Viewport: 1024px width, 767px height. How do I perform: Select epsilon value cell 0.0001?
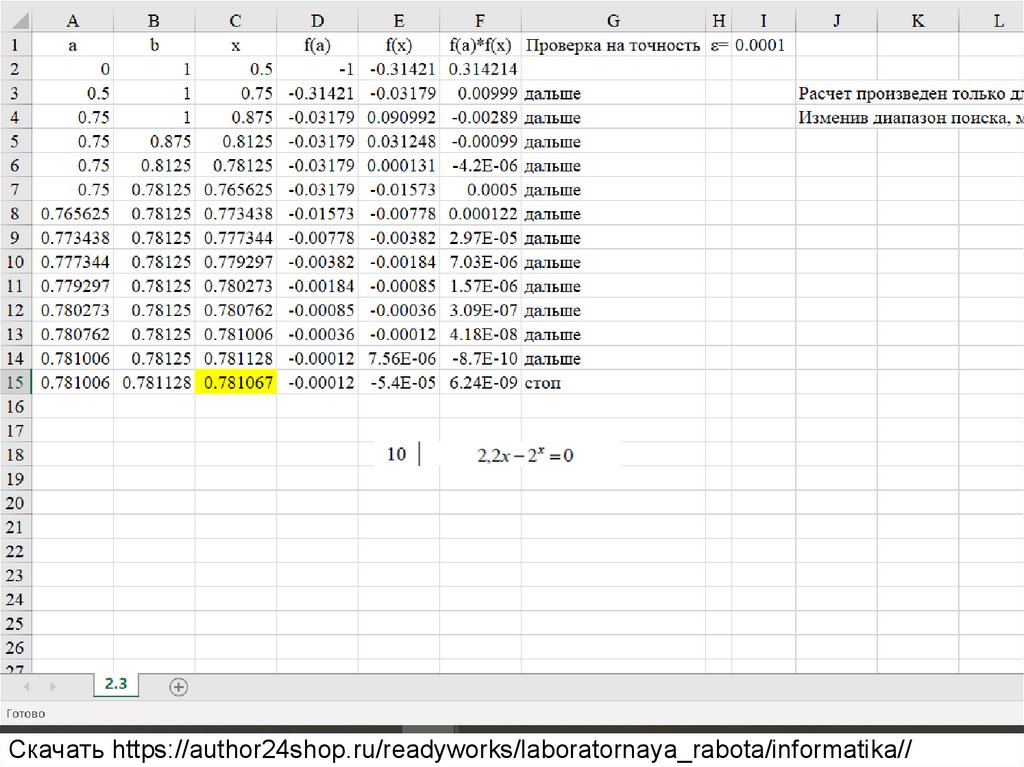pyautogui.click(x=763, y=45)
